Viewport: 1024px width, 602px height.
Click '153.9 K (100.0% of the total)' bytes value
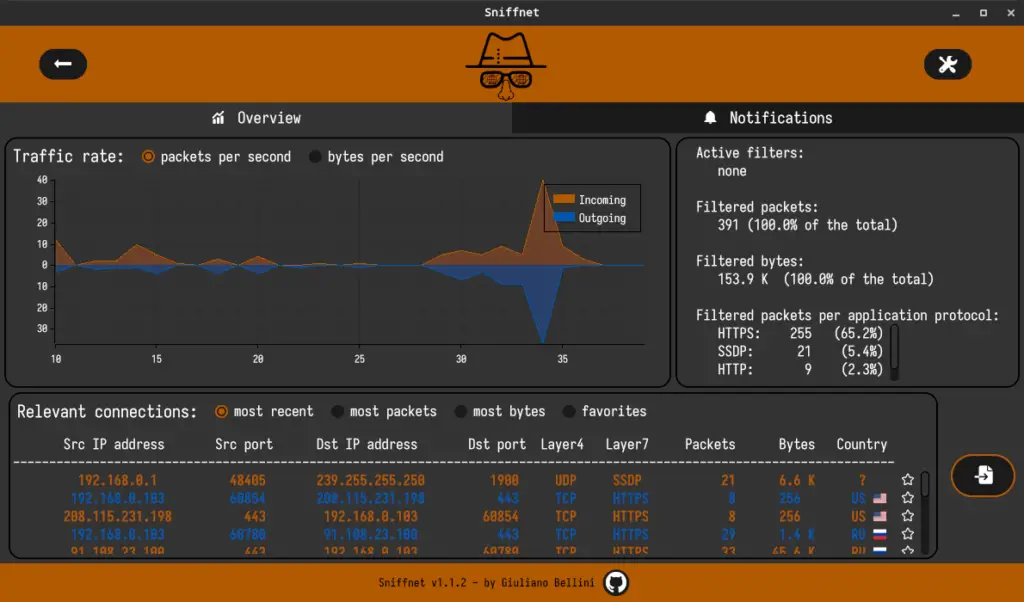[x=825, y=279]
